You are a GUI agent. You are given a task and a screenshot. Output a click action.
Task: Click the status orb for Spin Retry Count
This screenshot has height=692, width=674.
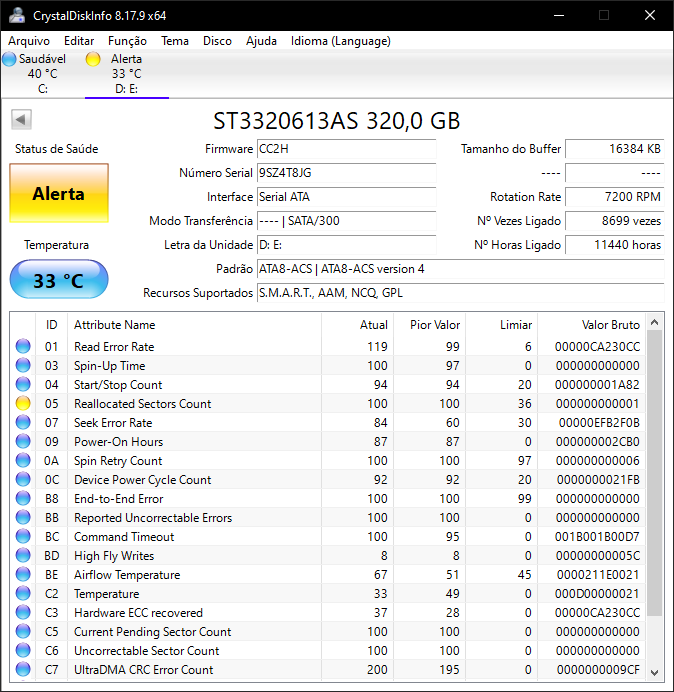click(x=23, y=460)
